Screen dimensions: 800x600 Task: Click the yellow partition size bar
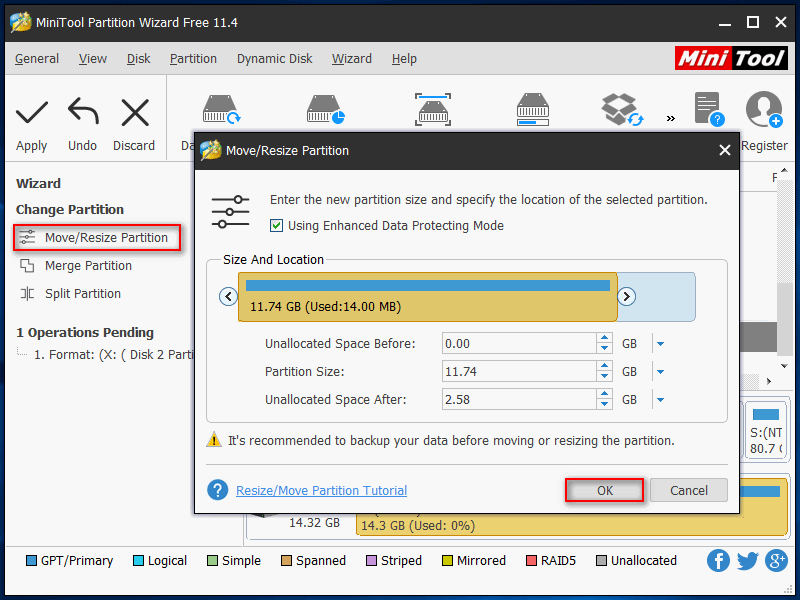pos(428,297)
